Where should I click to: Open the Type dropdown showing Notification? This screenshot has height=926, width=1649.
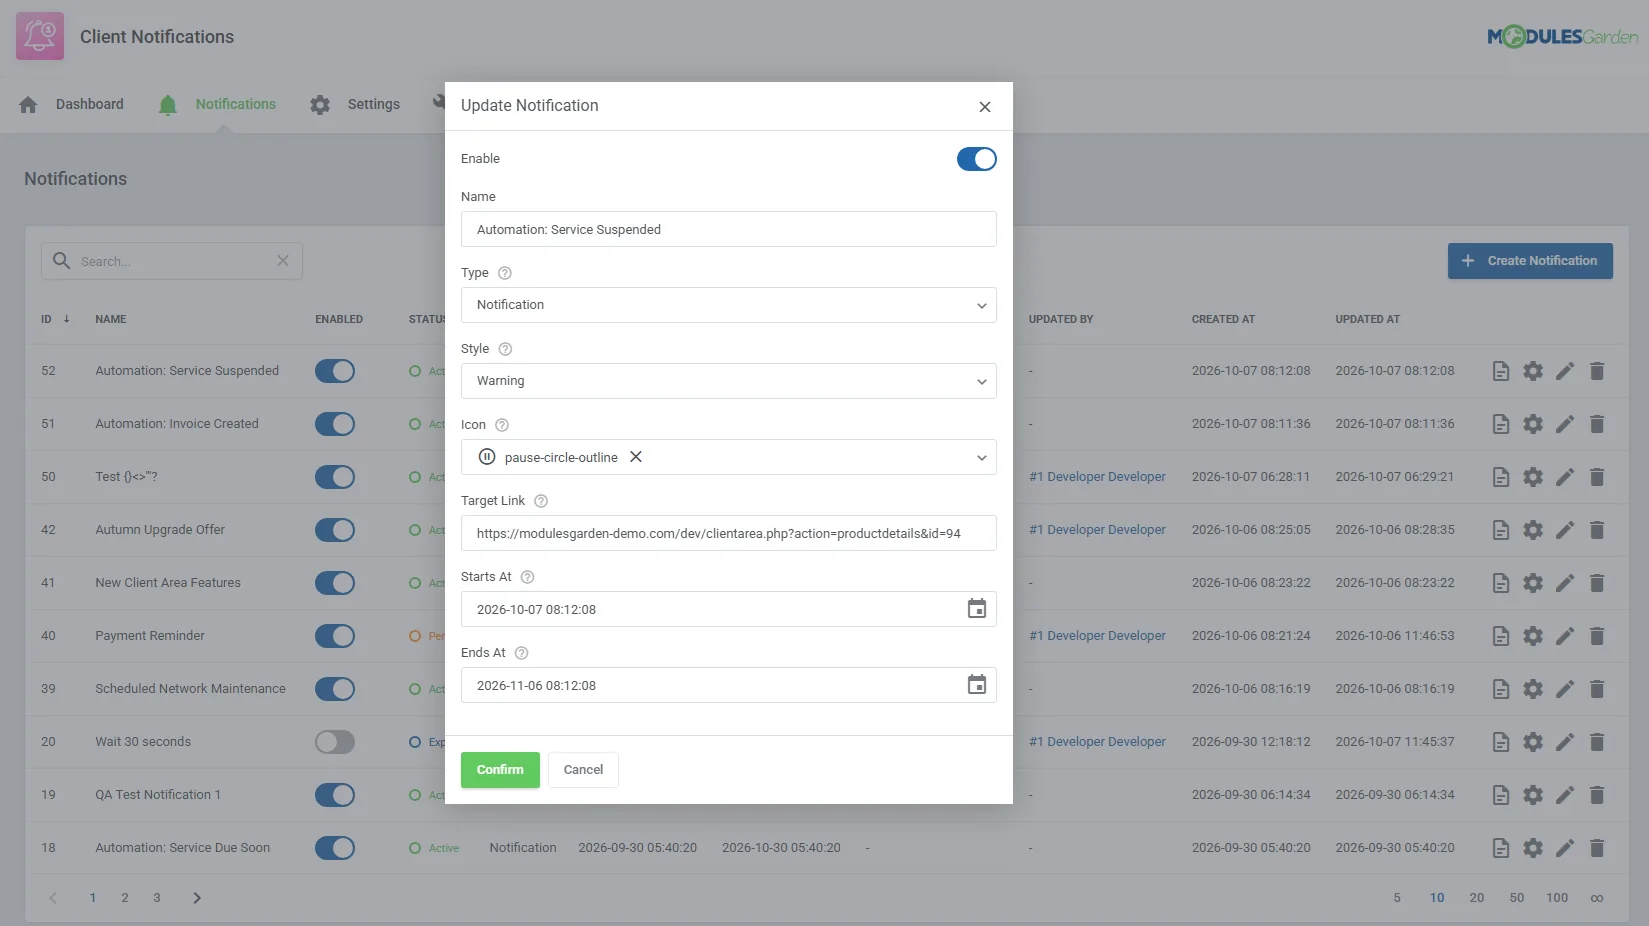point(728,305)
